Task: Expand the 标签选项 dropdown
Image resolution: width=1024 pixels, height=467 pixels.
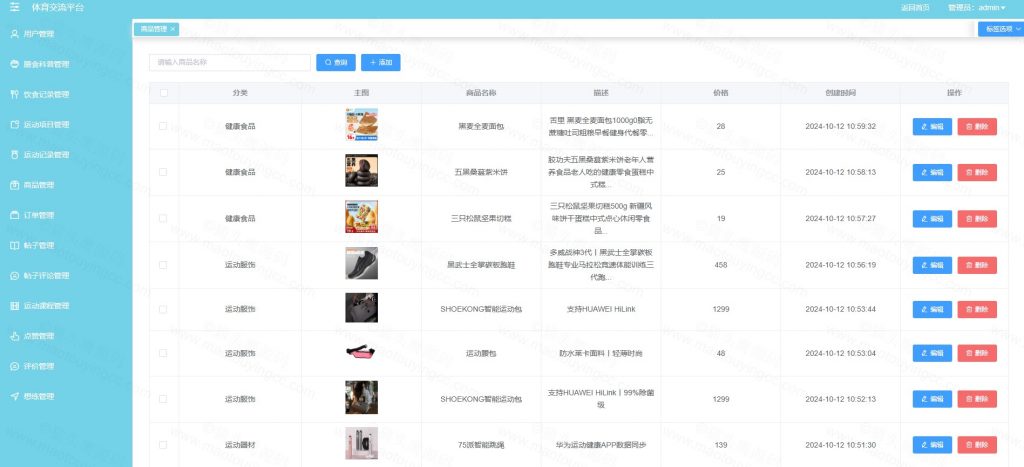Action: pyautogui.click(x=1000, y=29)
